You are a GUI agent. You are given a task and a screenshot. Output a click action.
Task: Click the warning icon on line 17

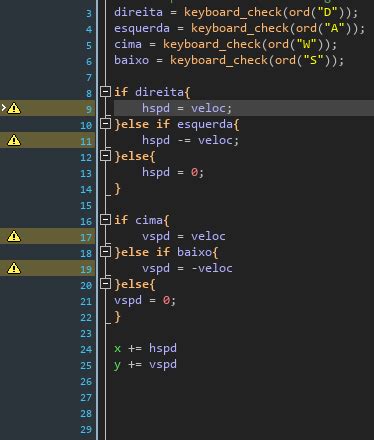(14, 236)
